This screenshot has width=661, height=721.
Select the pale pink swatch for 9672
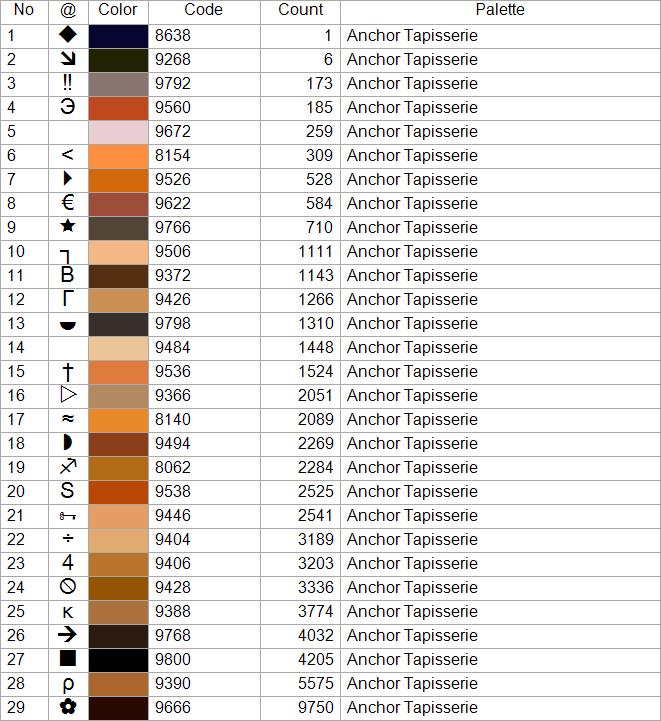click(x=119, y=132)
